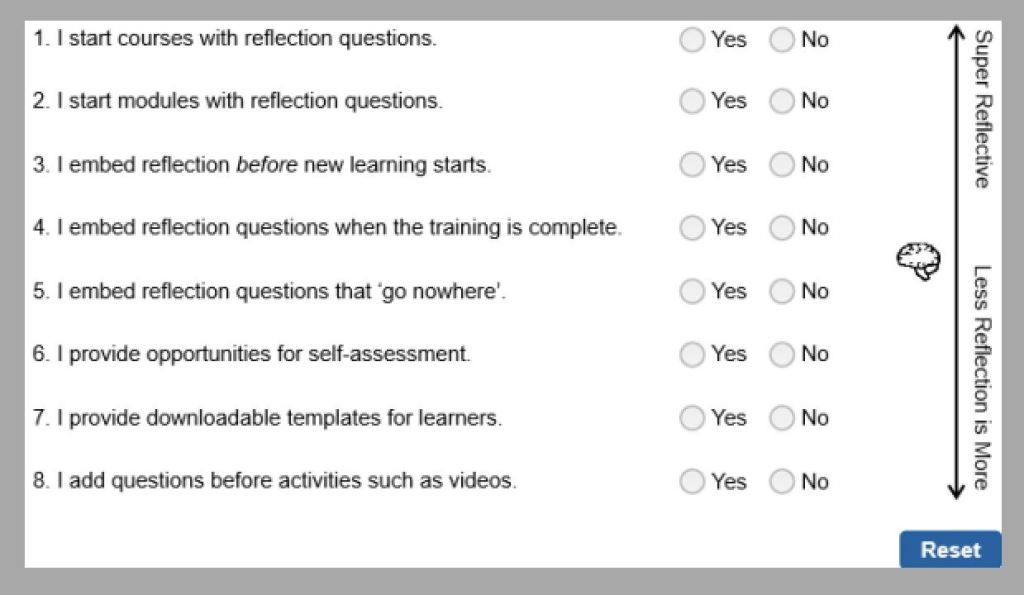Tick No for questions before activities like videos
The width and height of the screenshot is (1024, 595).
pyautogui.click(x=782, y=482)
